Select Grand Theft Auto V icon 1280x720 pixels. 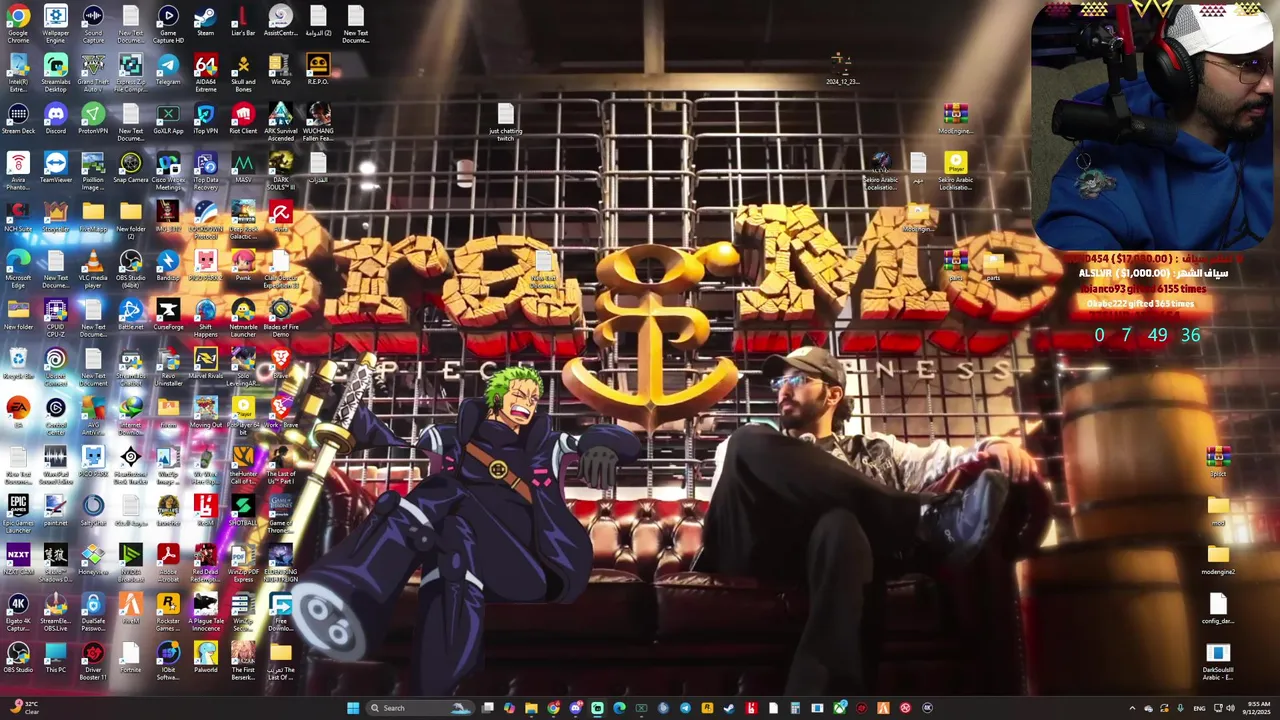(x=93, y=73)
